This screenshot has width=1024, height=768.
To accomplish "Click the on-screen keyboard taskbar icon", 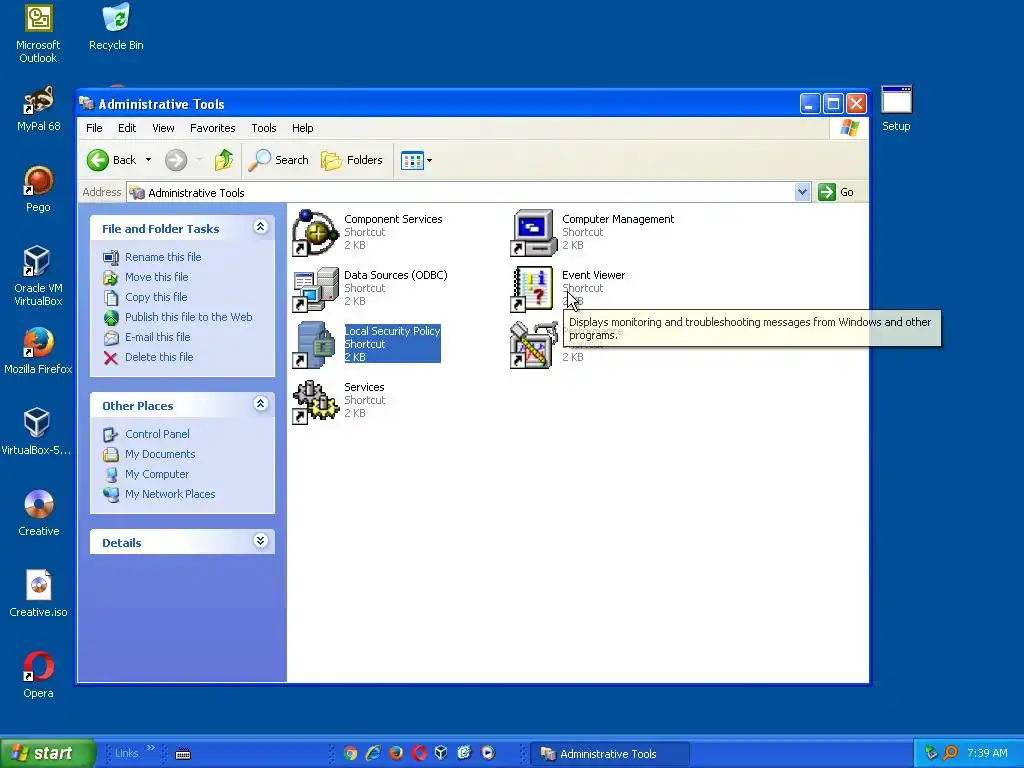I will (183, 754).
